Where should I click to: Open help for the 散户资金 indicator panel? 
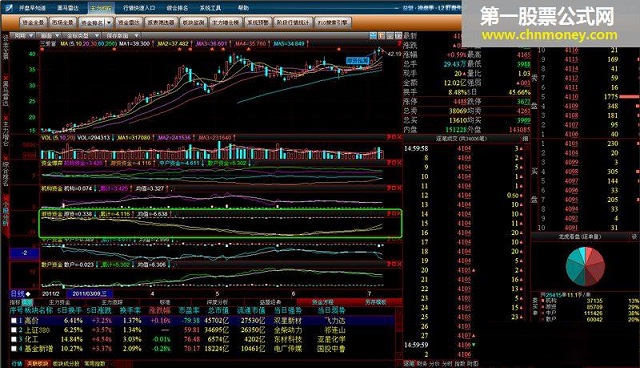pos(389,264)
